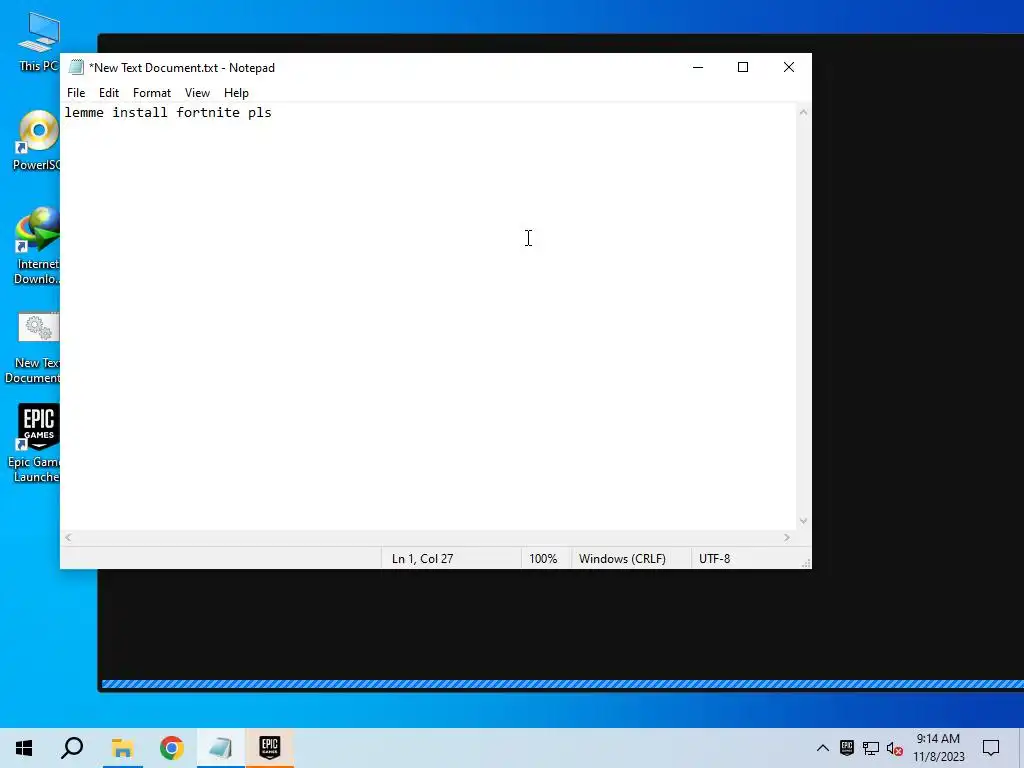
Task: Click the 100% zoom status entry
Action: 543,558
